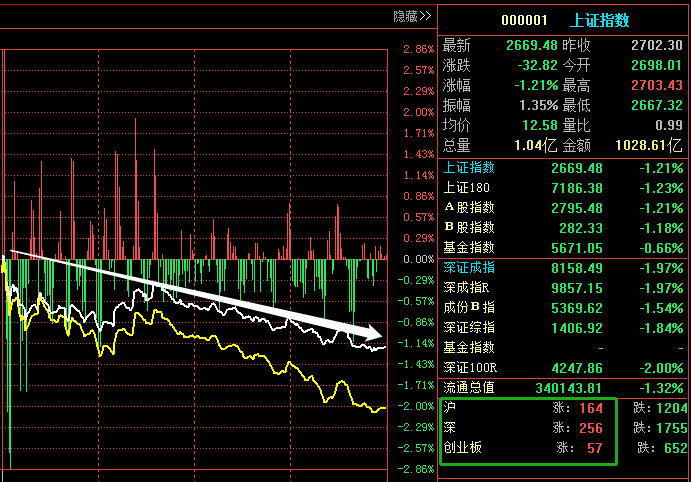691x482 pixels.
Task: Click the -1.14% axis label
Action: pos(416,343)
